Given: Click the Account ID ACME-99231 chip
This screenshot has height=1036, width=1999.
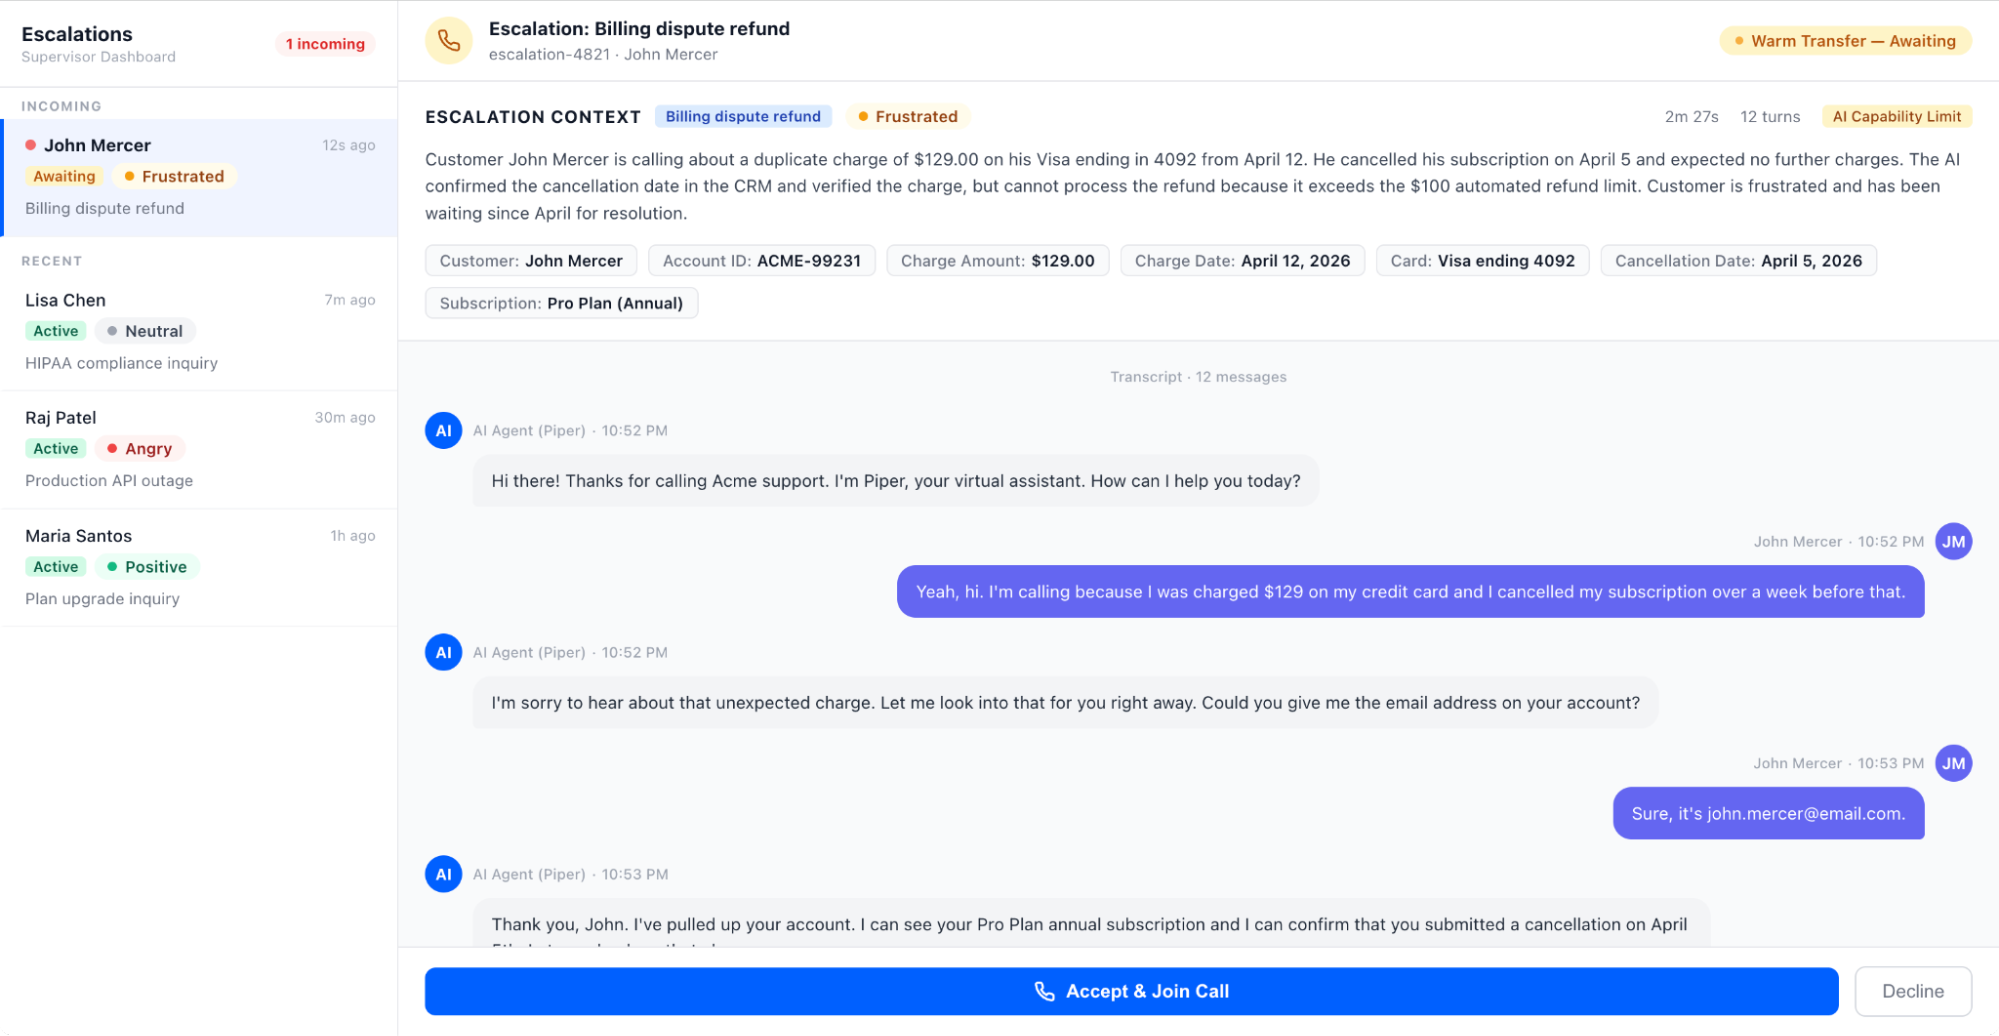Looking at the screenshot, I should pos(761,261).
